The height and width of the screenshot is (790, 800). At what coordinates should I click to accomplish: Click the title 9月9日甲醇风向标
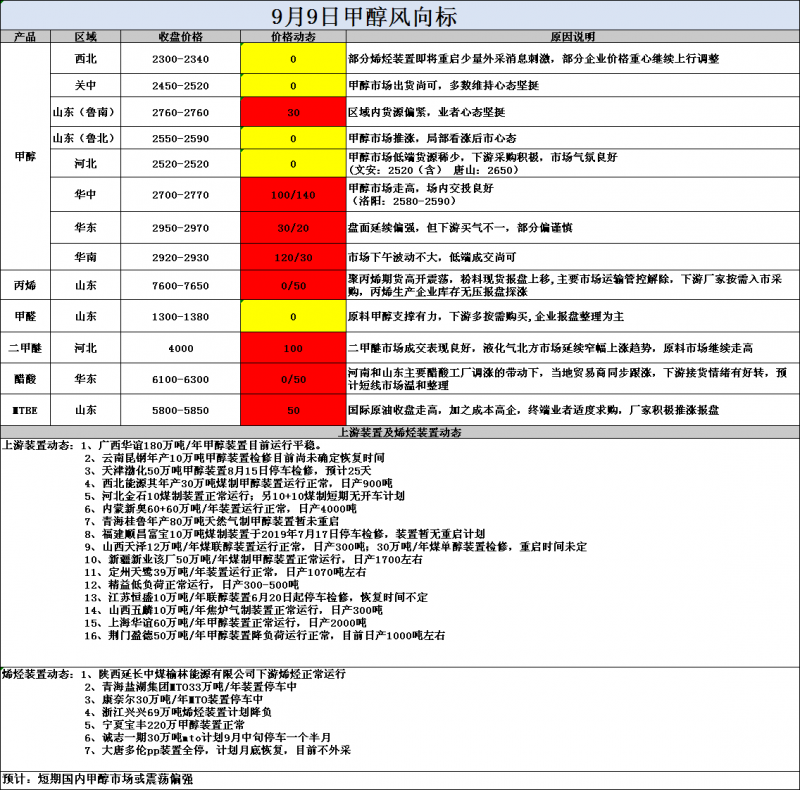point(364,16)
